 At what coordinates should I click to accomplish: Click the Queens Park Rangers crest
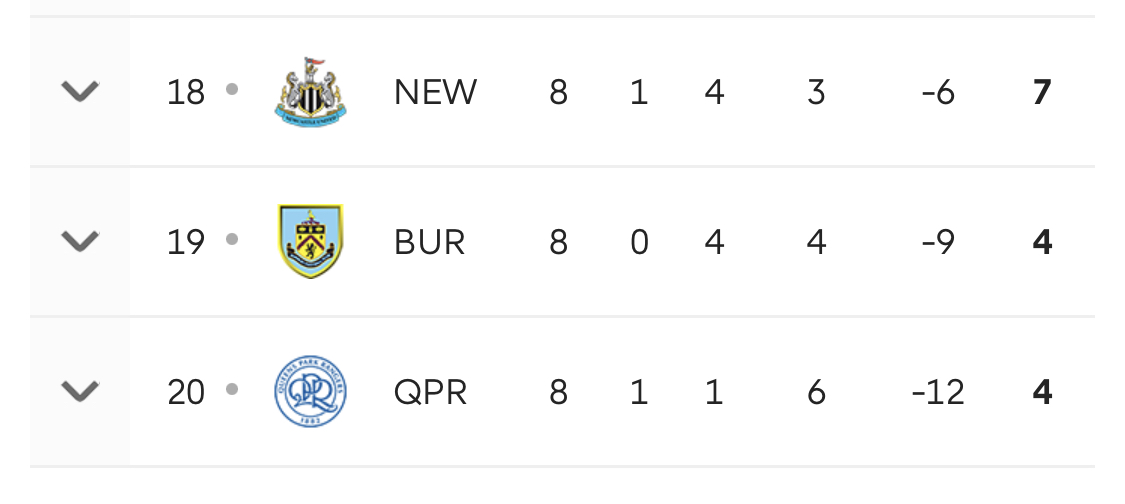(311, 391)
